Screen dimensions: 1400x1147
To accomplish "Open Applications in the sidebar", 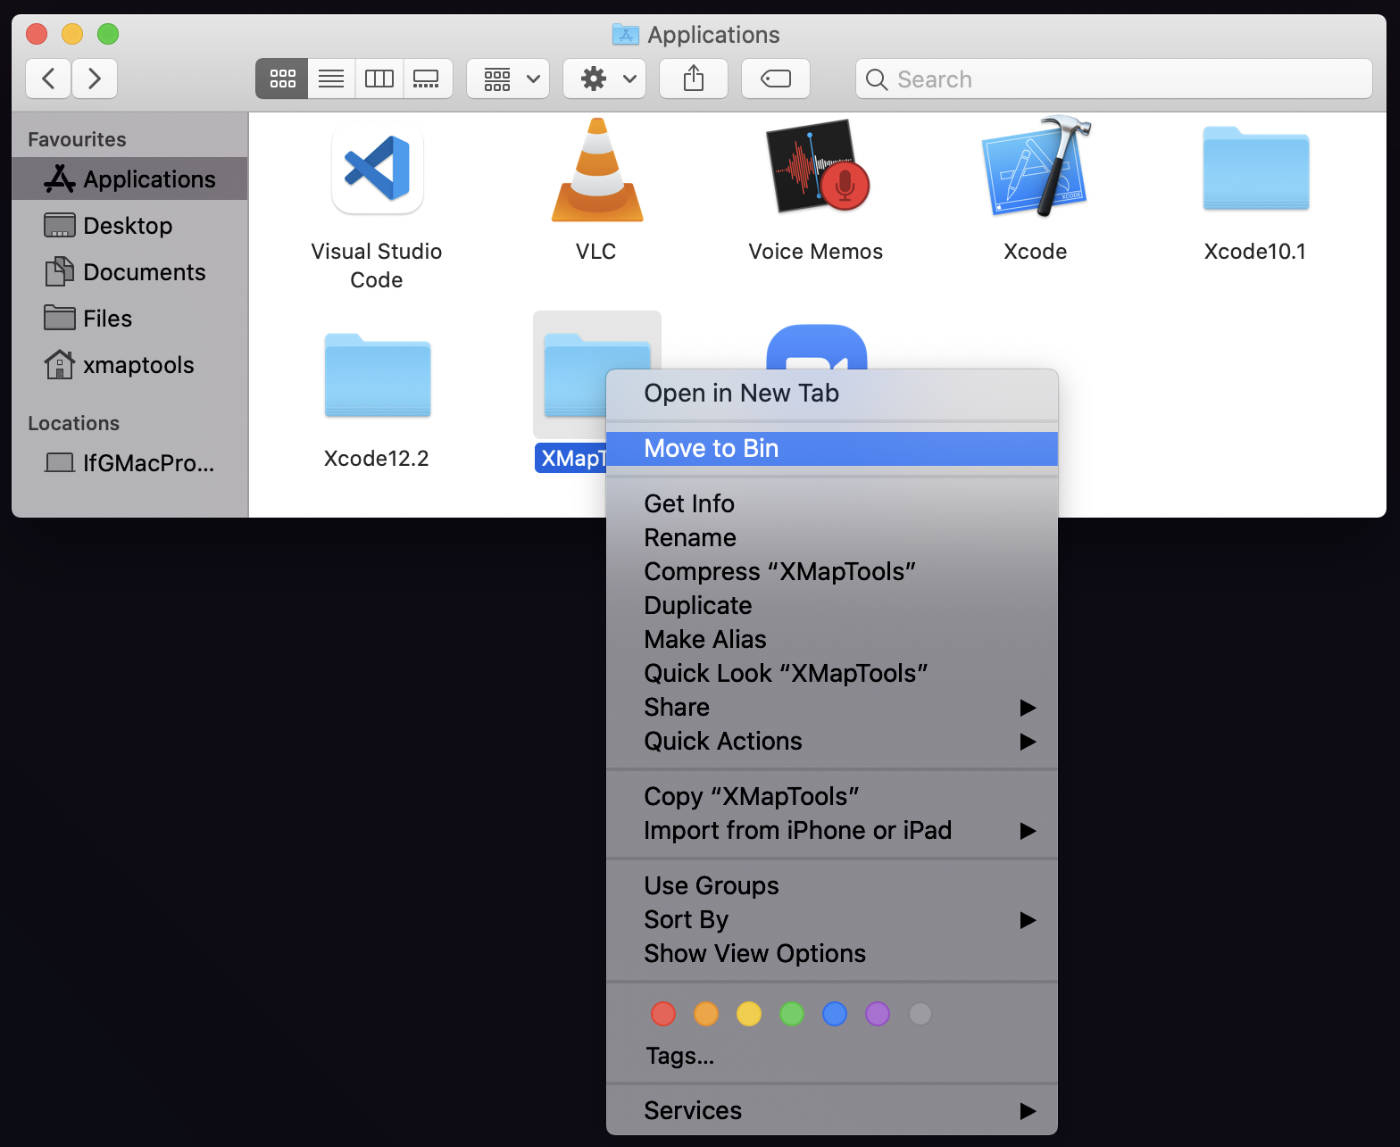I will (x=130, y=179).
